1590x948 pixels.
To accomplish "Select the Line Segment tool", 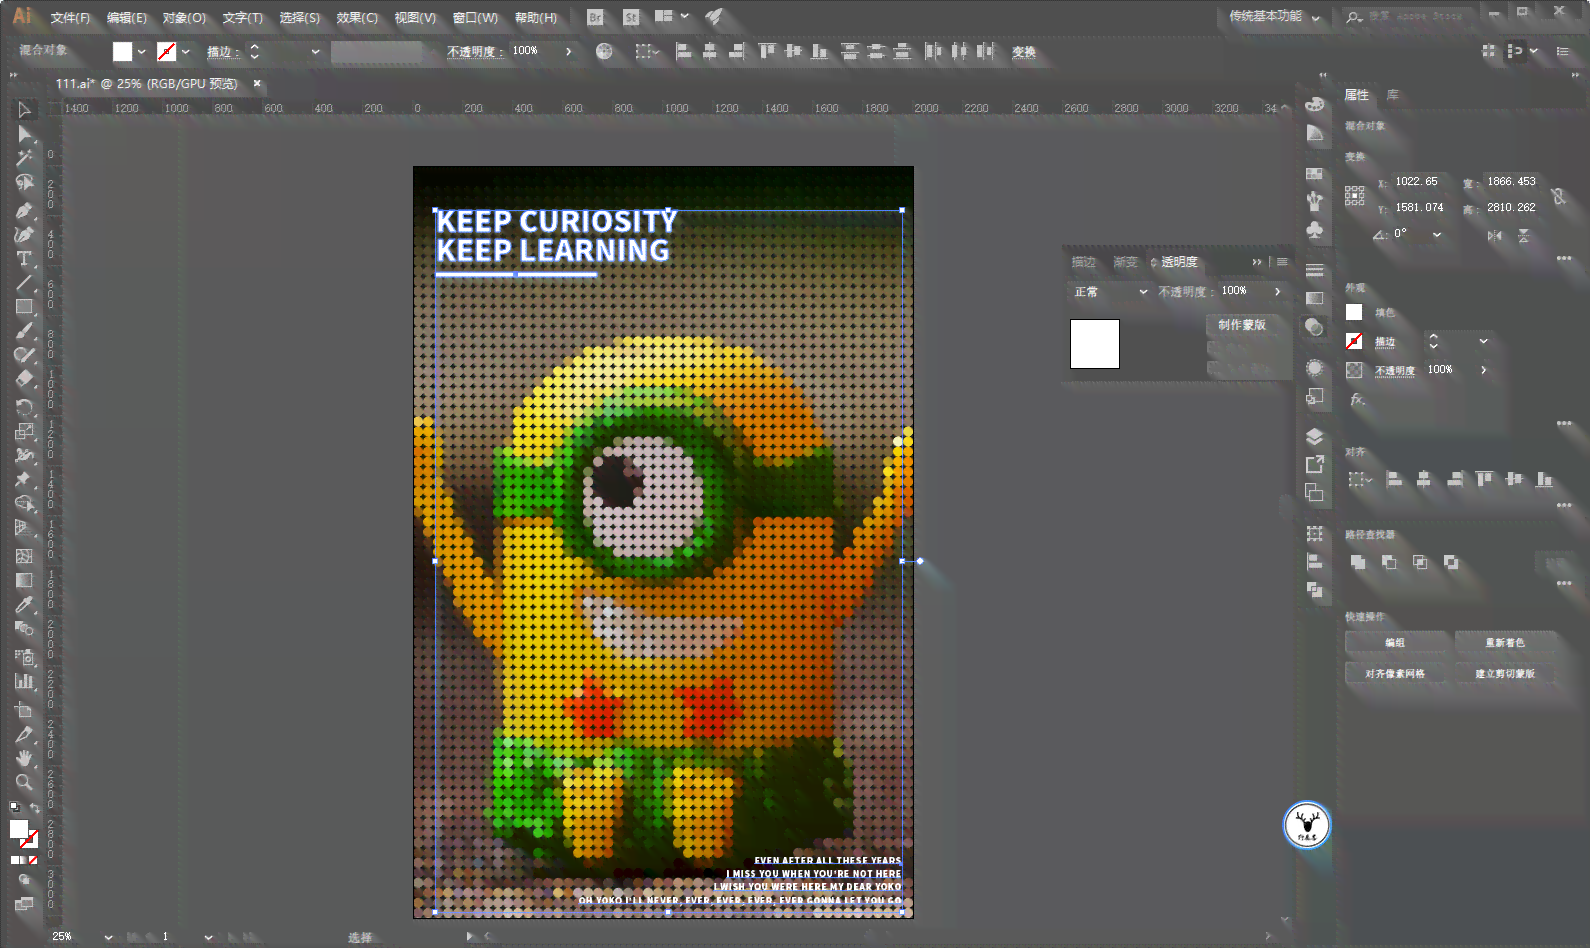I will tap(25, 283).
